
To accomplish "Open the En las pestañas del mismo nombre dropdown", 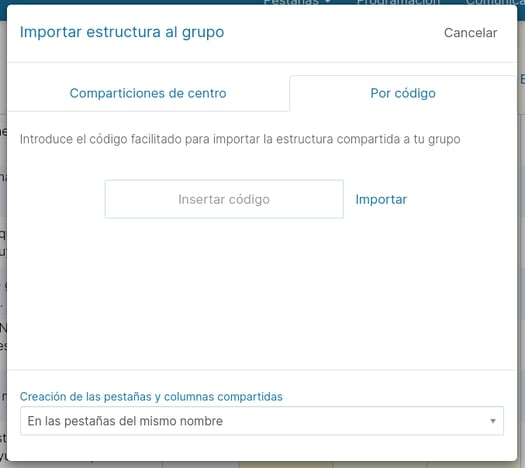I will tap(262, 421).
